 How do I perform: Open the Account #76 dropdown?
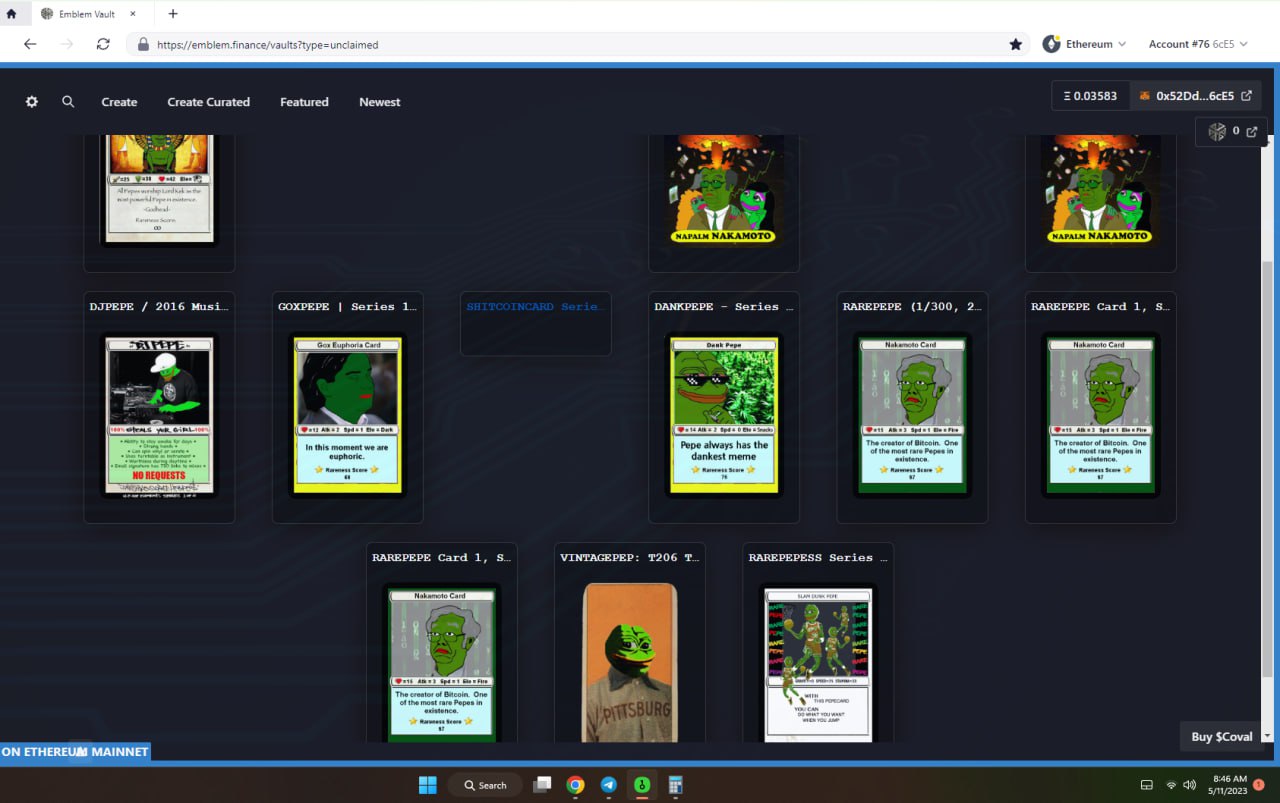click(x=1197, y=44)
